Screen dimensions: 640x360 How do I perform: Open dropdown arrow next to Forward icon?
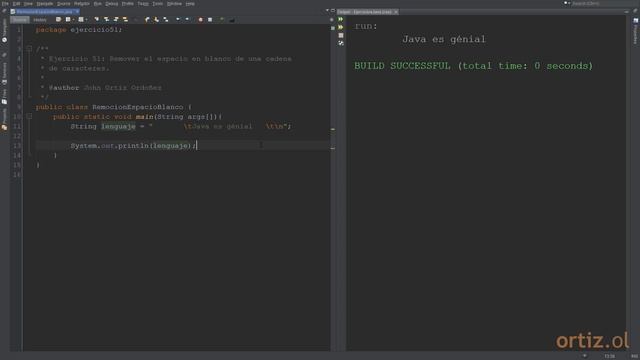point(86,19)
